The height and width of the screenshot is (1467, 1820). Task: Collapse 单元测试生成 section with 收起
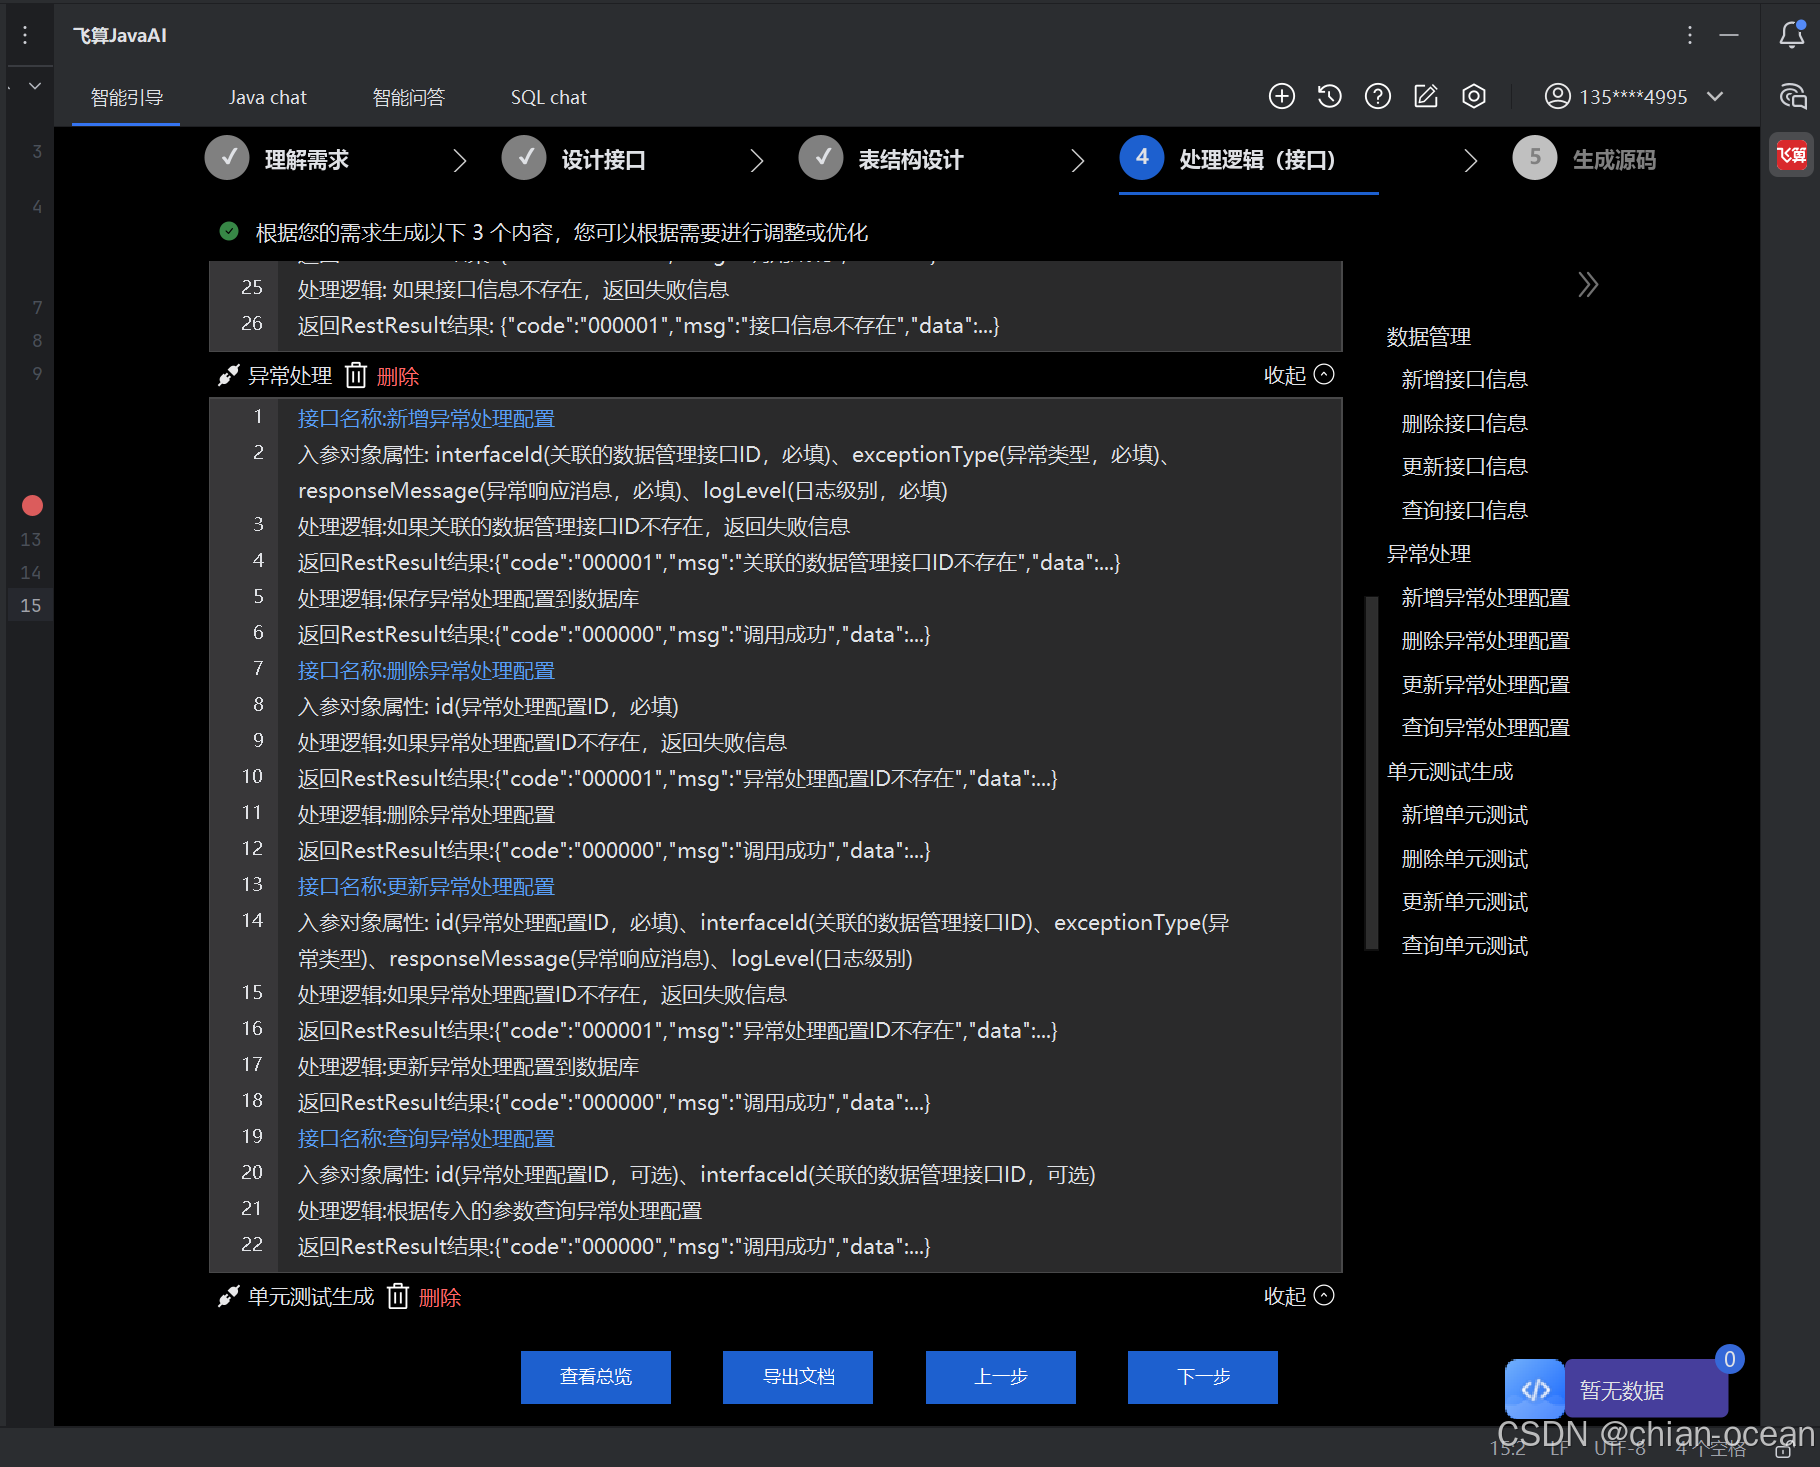1298,1296
